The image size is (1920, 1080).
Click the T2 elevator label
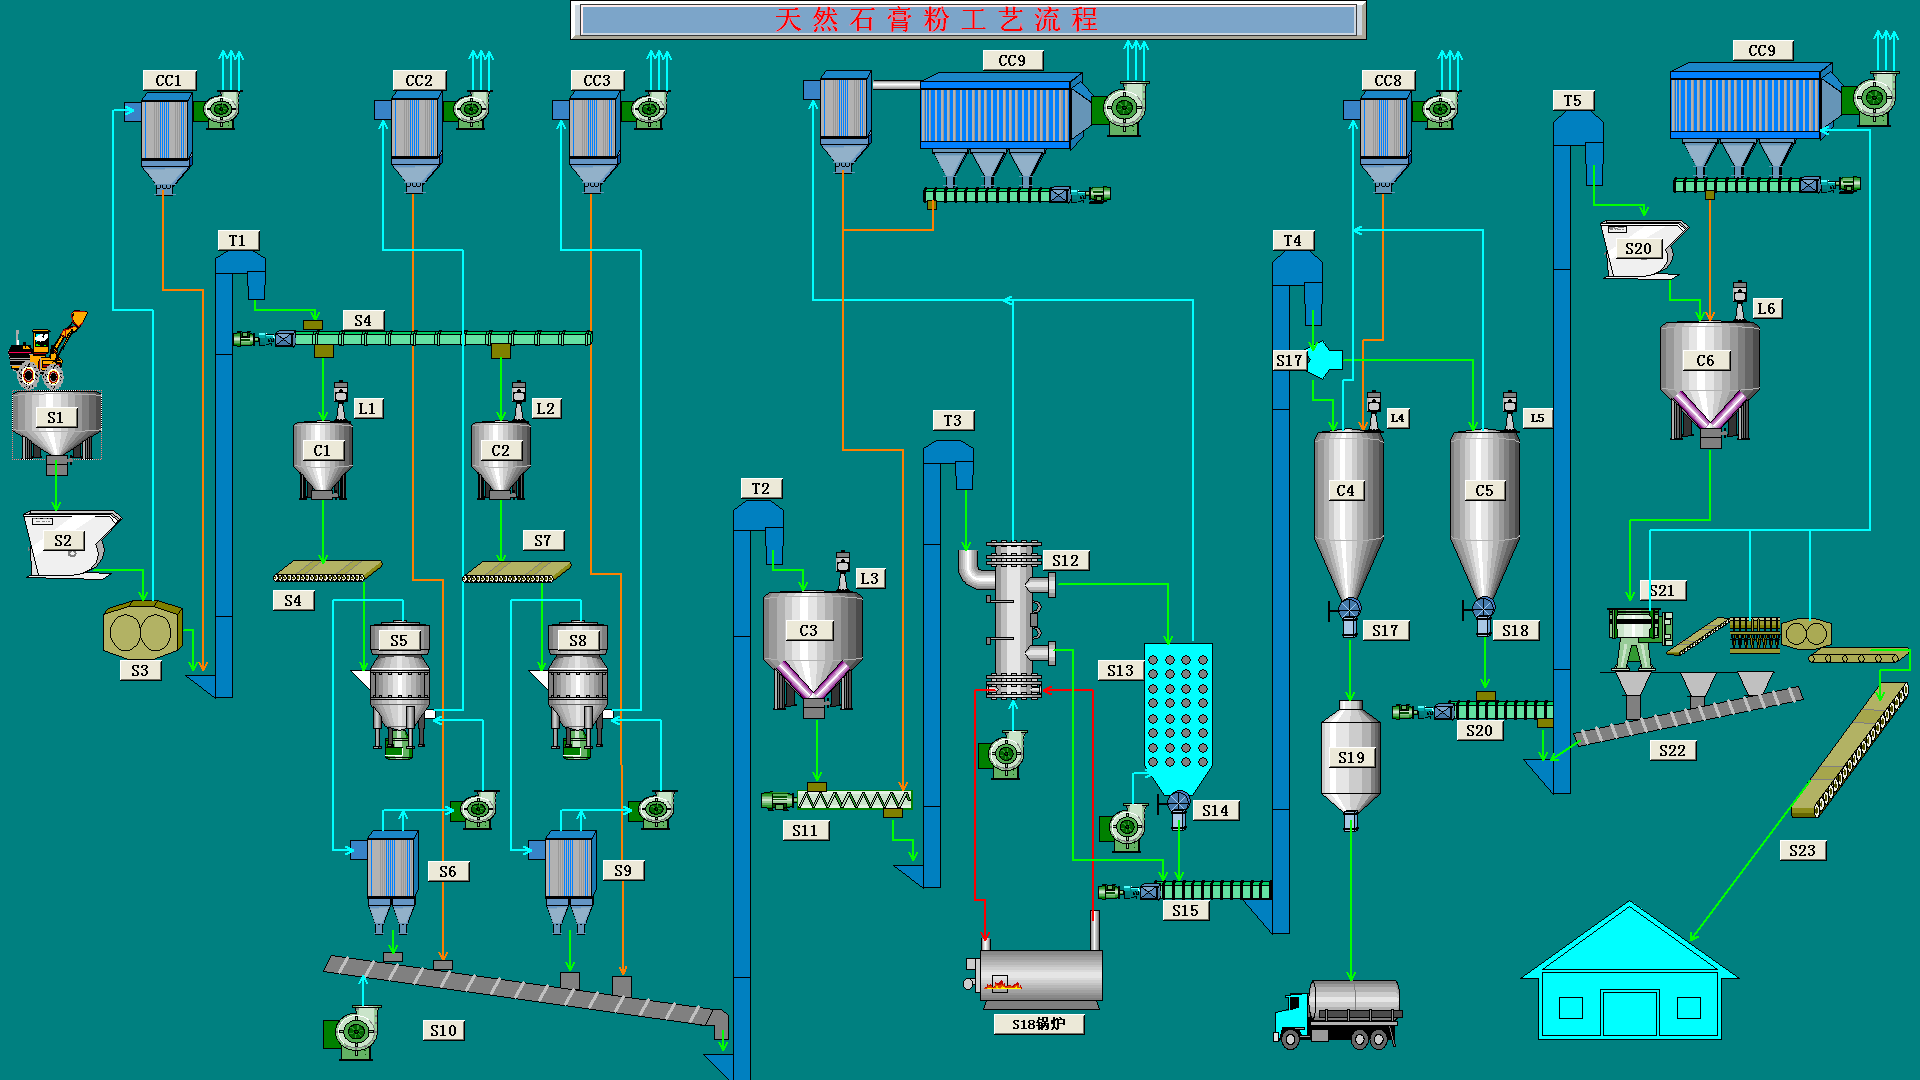(x=760, y=488)
